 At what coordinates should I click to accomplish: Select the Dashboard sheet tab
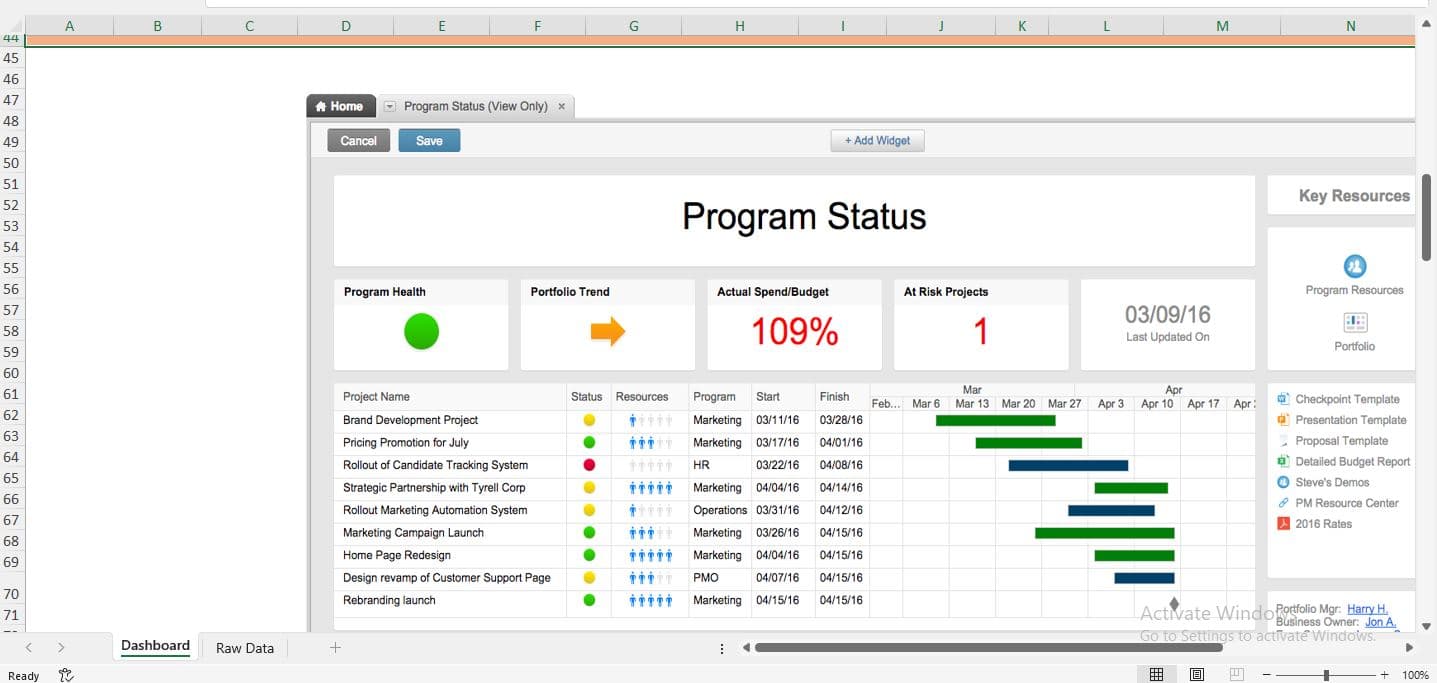155,646
